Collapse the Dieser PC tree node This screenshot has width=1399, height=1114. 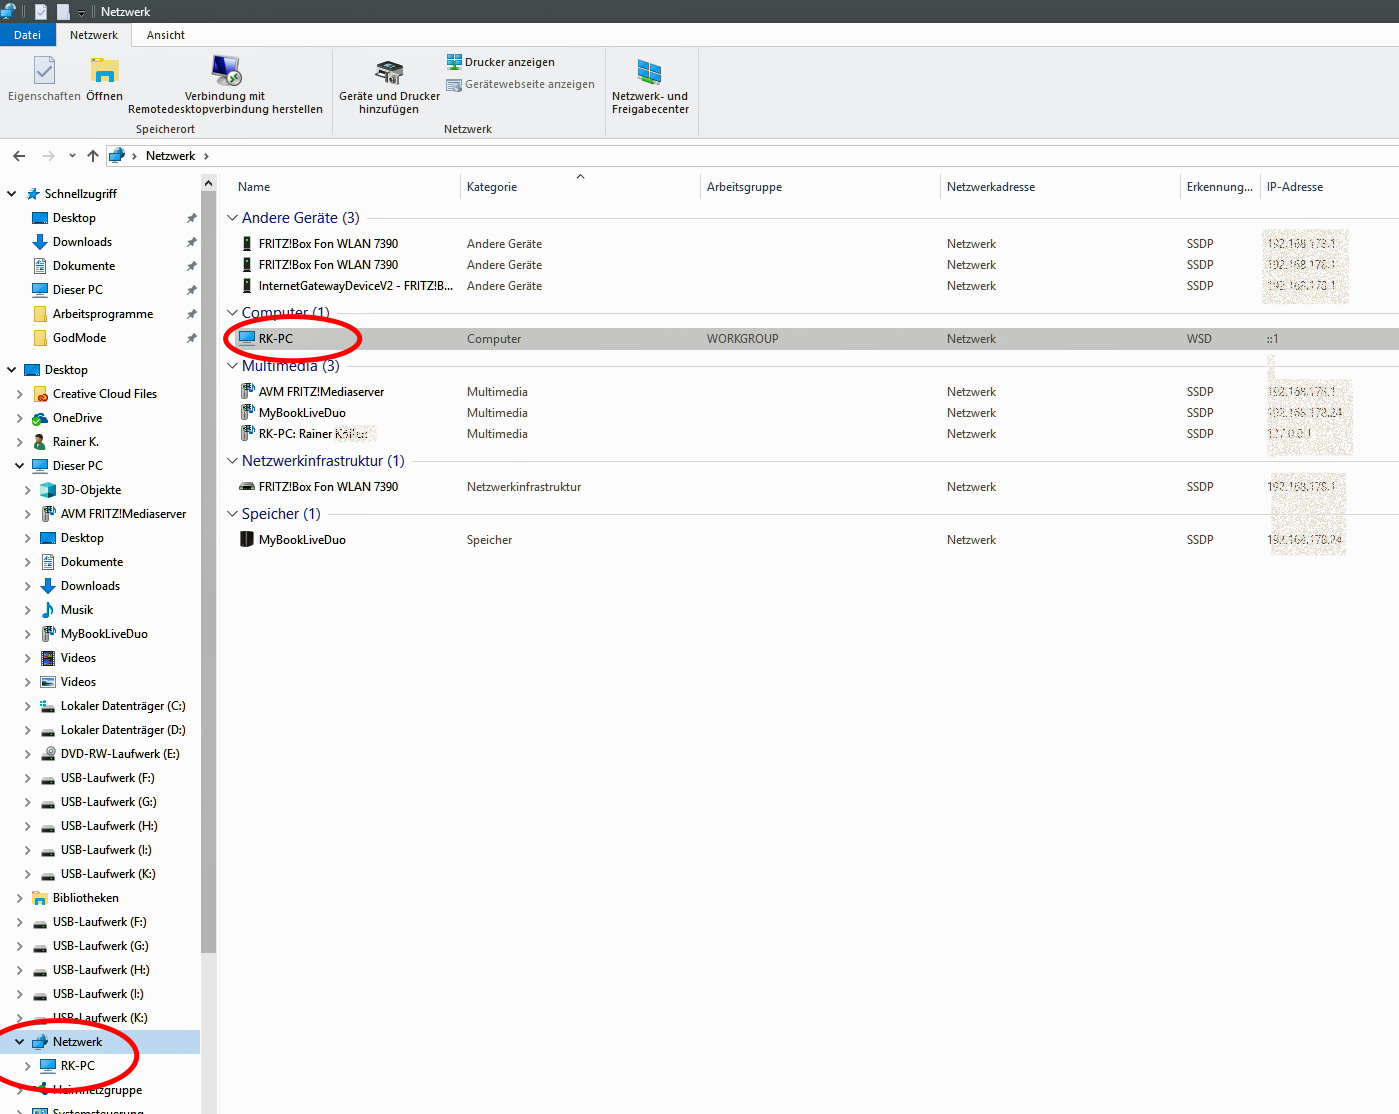click(x=20, y=466)
